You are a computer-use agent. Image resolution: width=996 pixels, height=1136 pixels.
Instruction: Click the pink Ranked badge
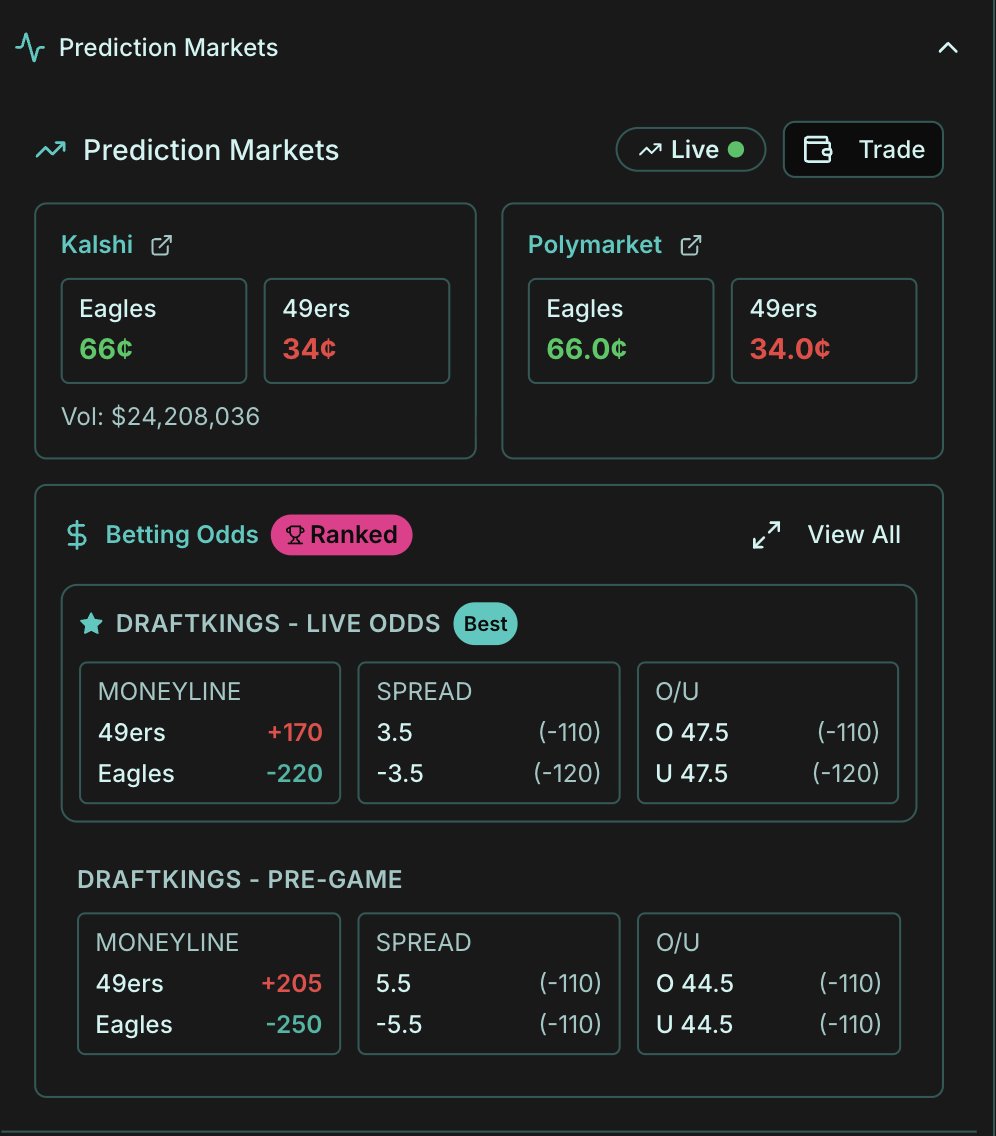click(x=341, y=535)
